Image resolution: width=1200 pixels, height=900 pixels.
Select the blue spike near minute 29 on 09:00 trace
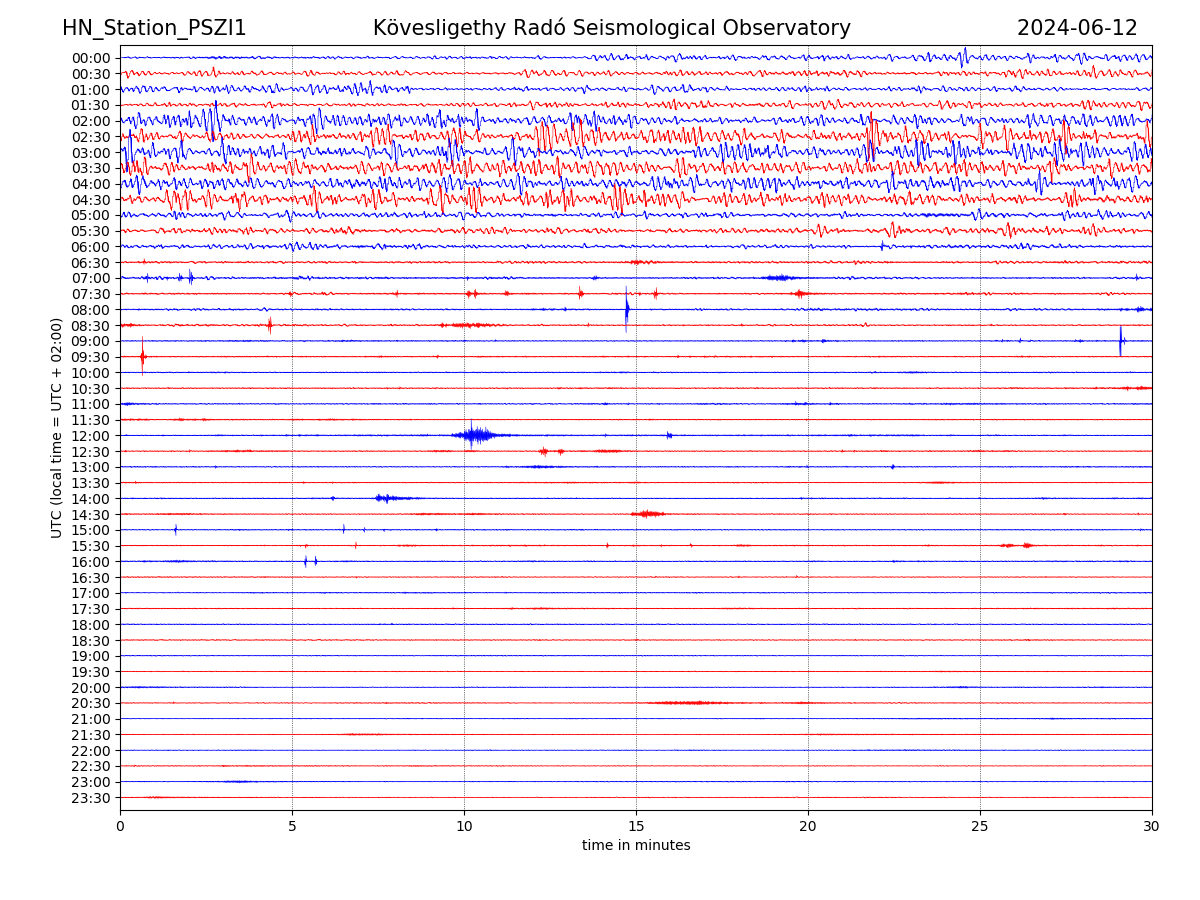coord(1121,341)
